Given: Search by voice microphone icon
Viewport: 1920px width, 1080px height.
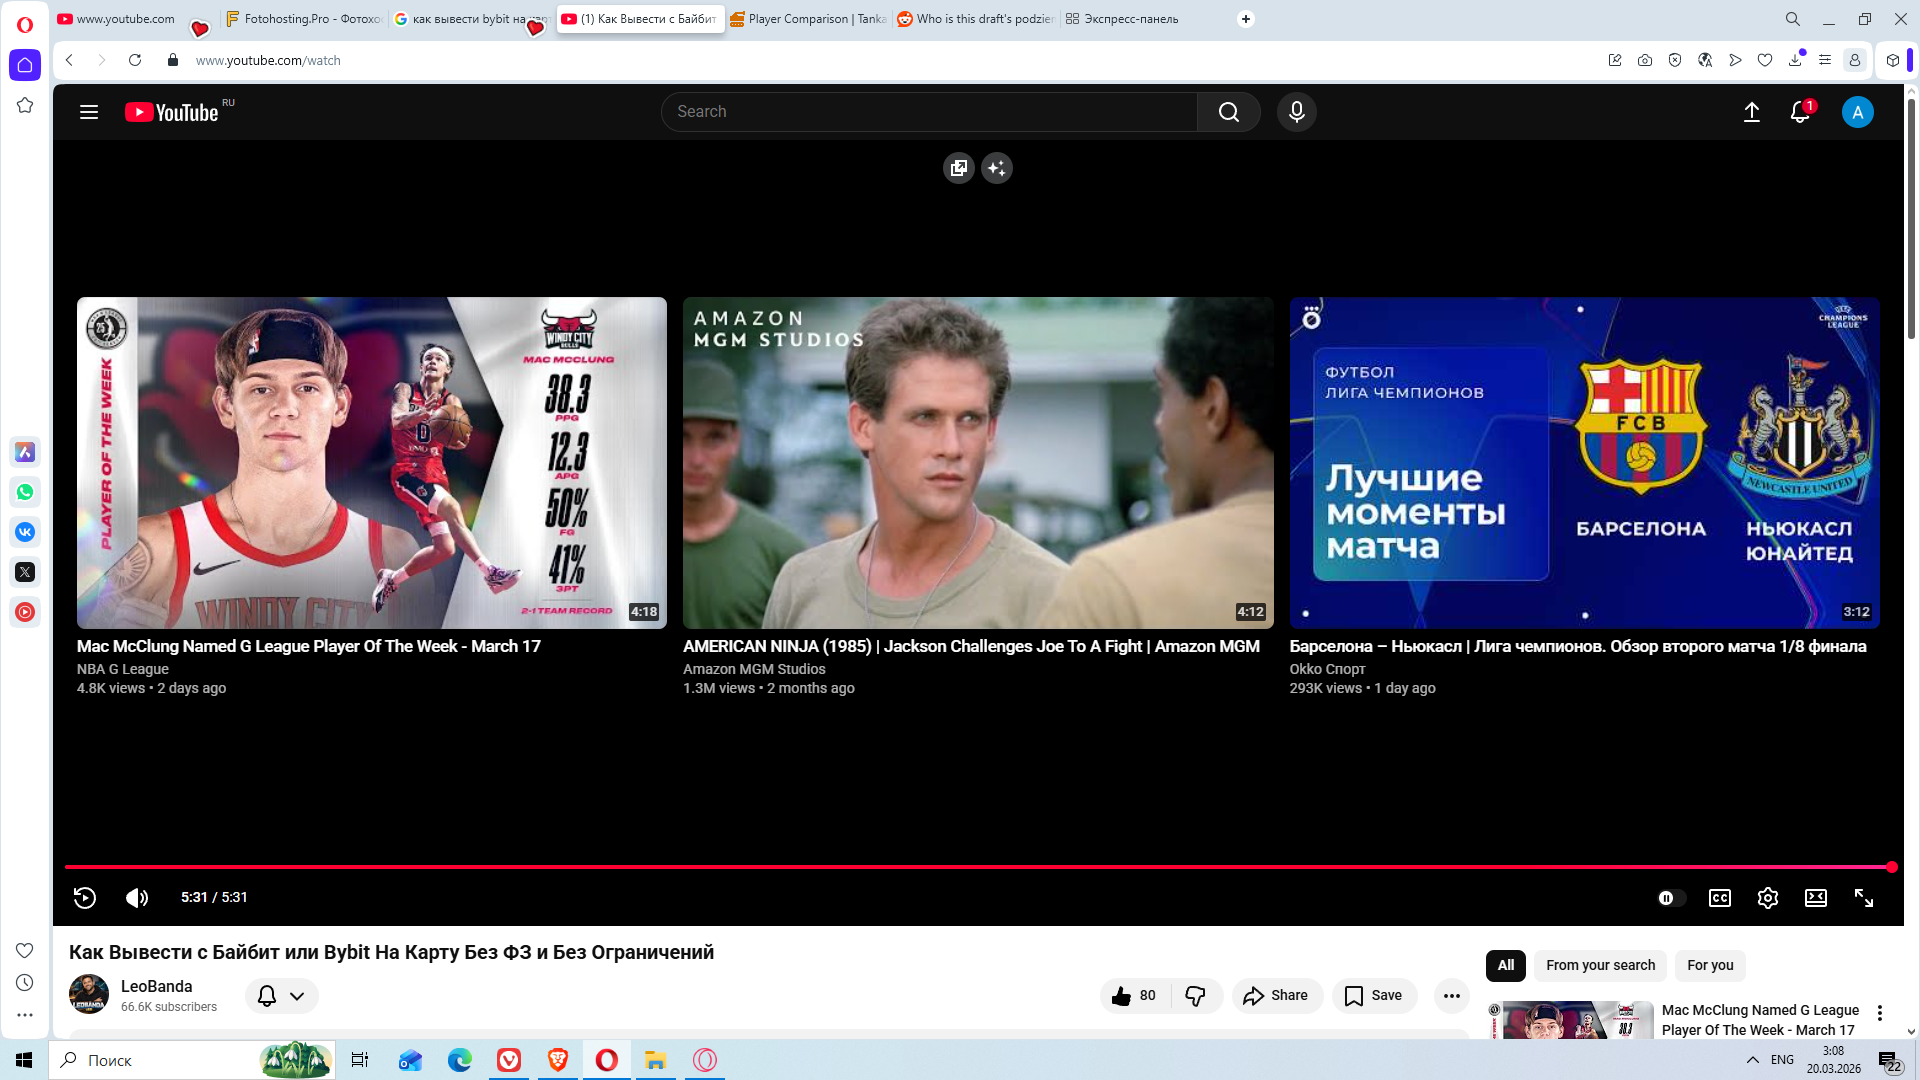Looking at the screenshot, I should point(1296,112).
